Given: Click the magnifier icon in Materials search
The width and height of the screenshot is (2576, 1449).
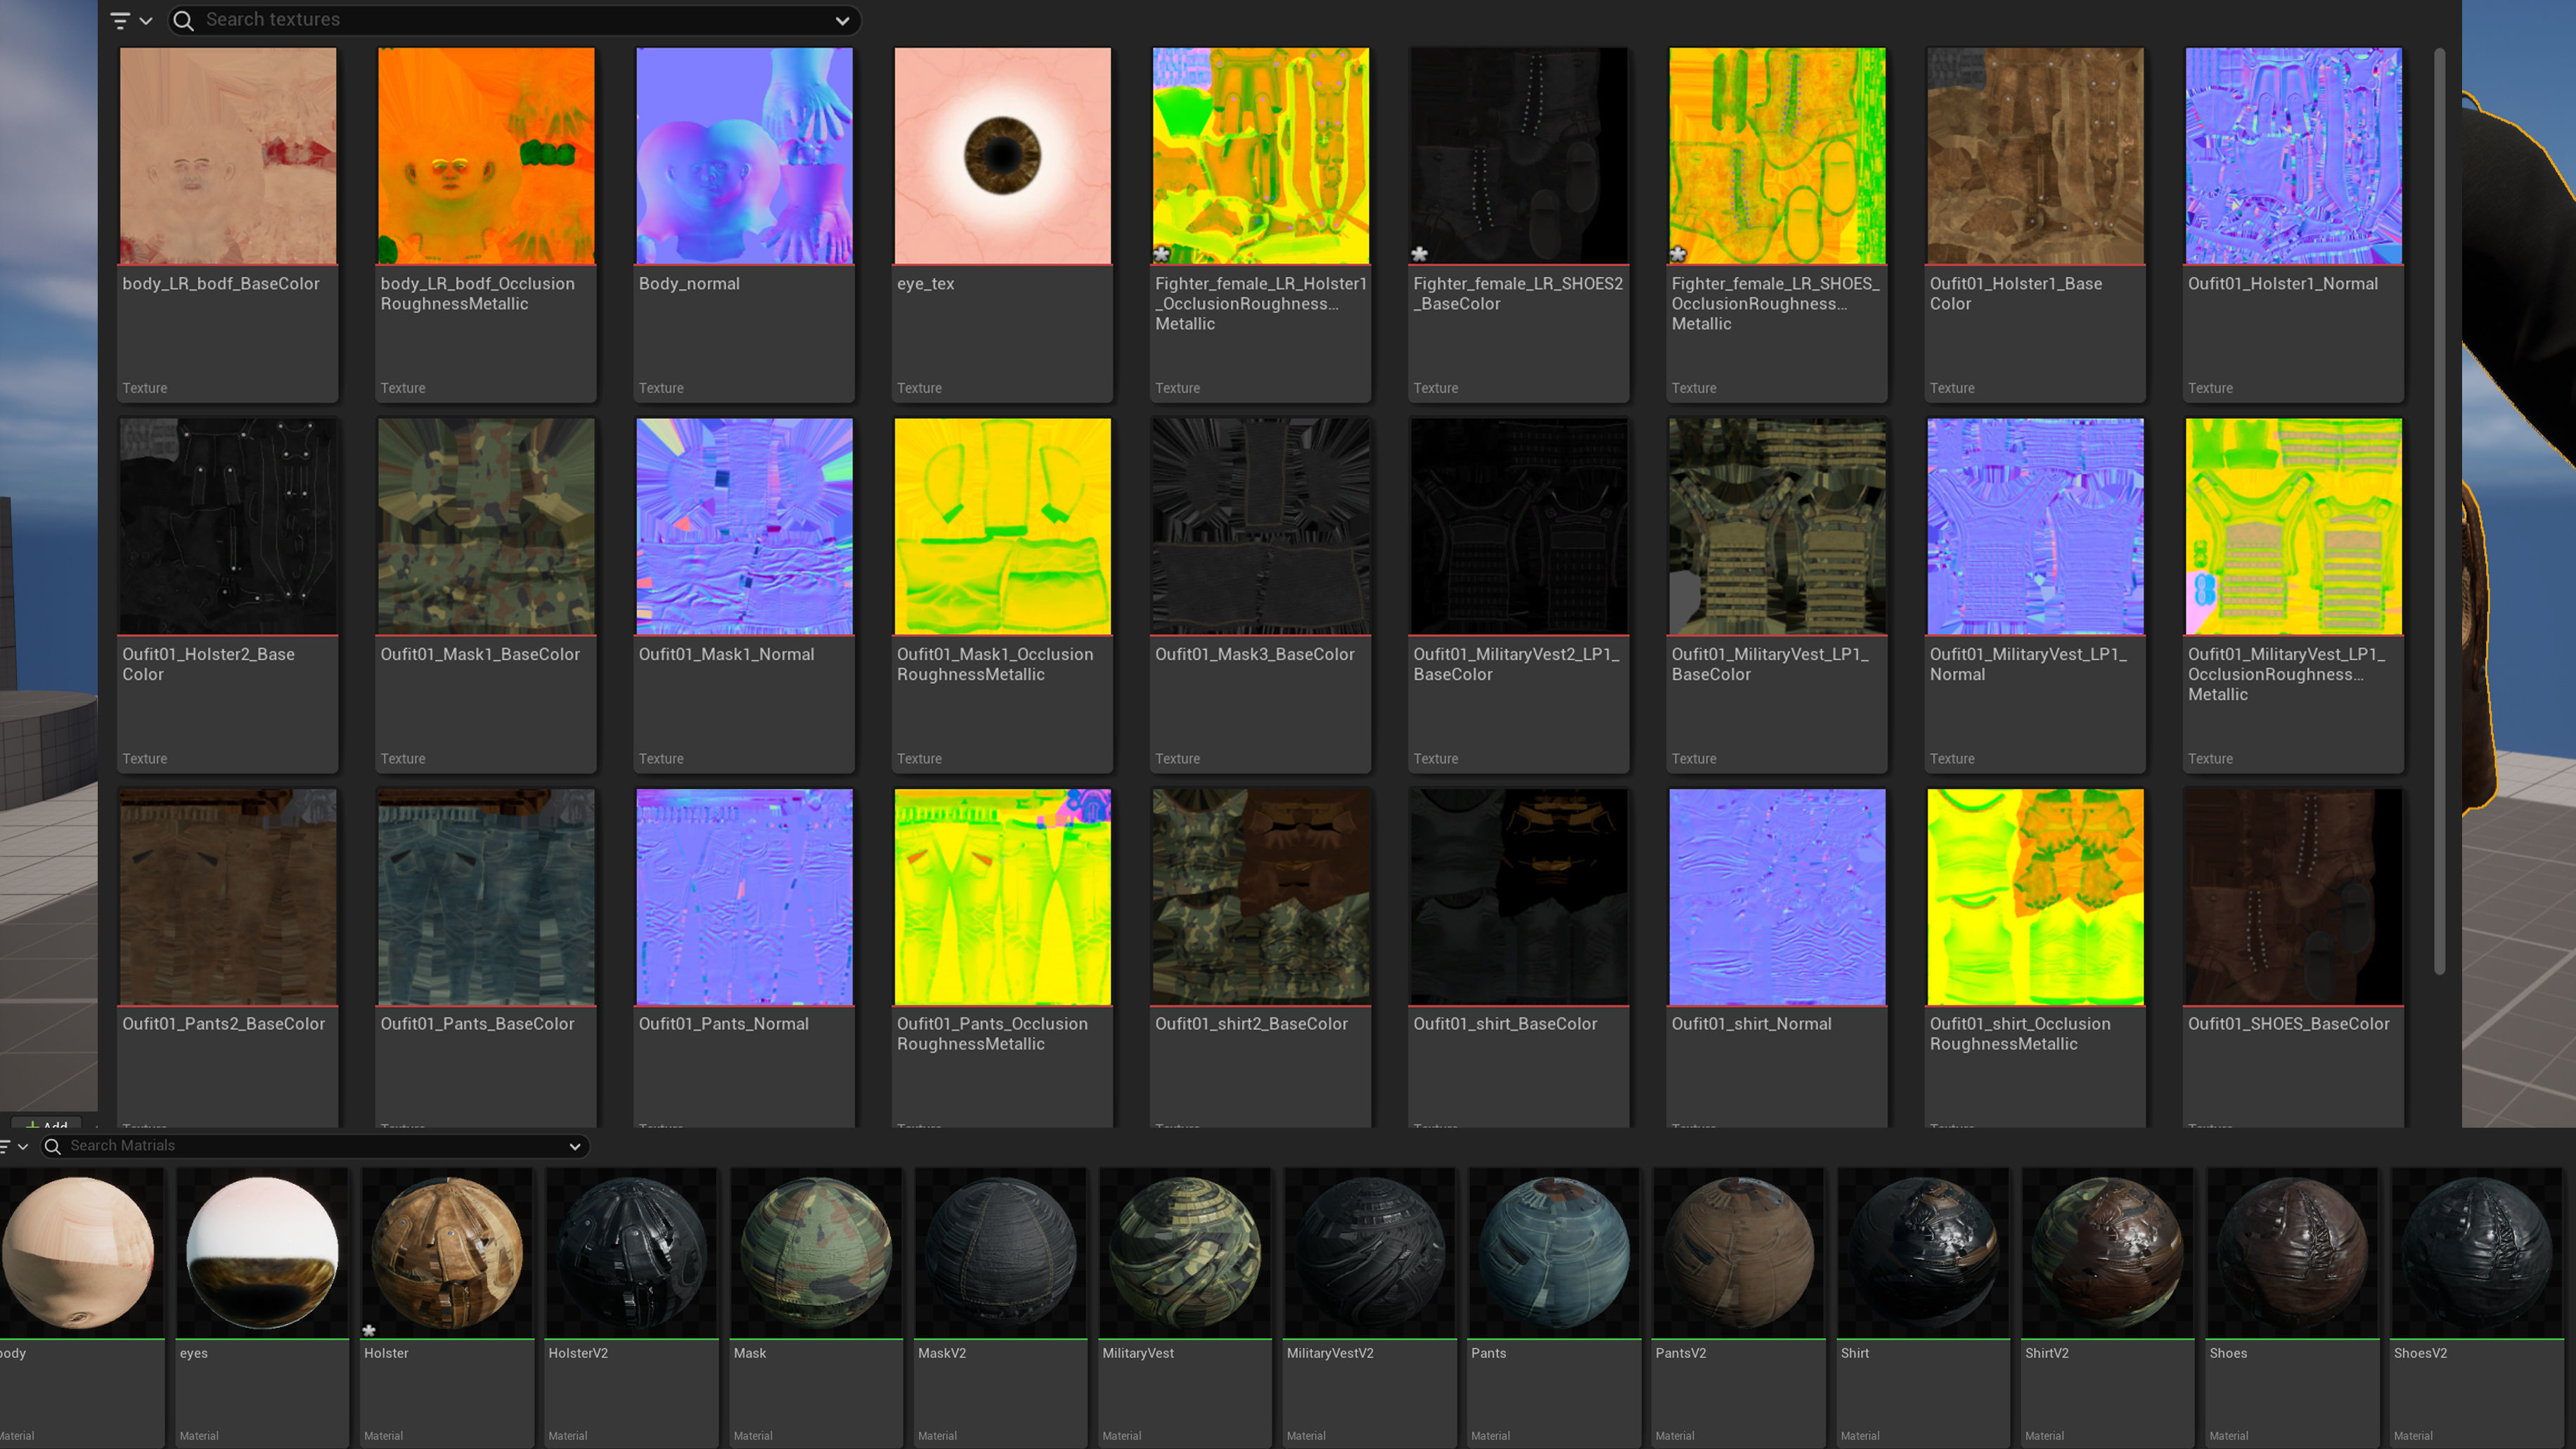Looking at the screenshot, I should coord(53,1146).
